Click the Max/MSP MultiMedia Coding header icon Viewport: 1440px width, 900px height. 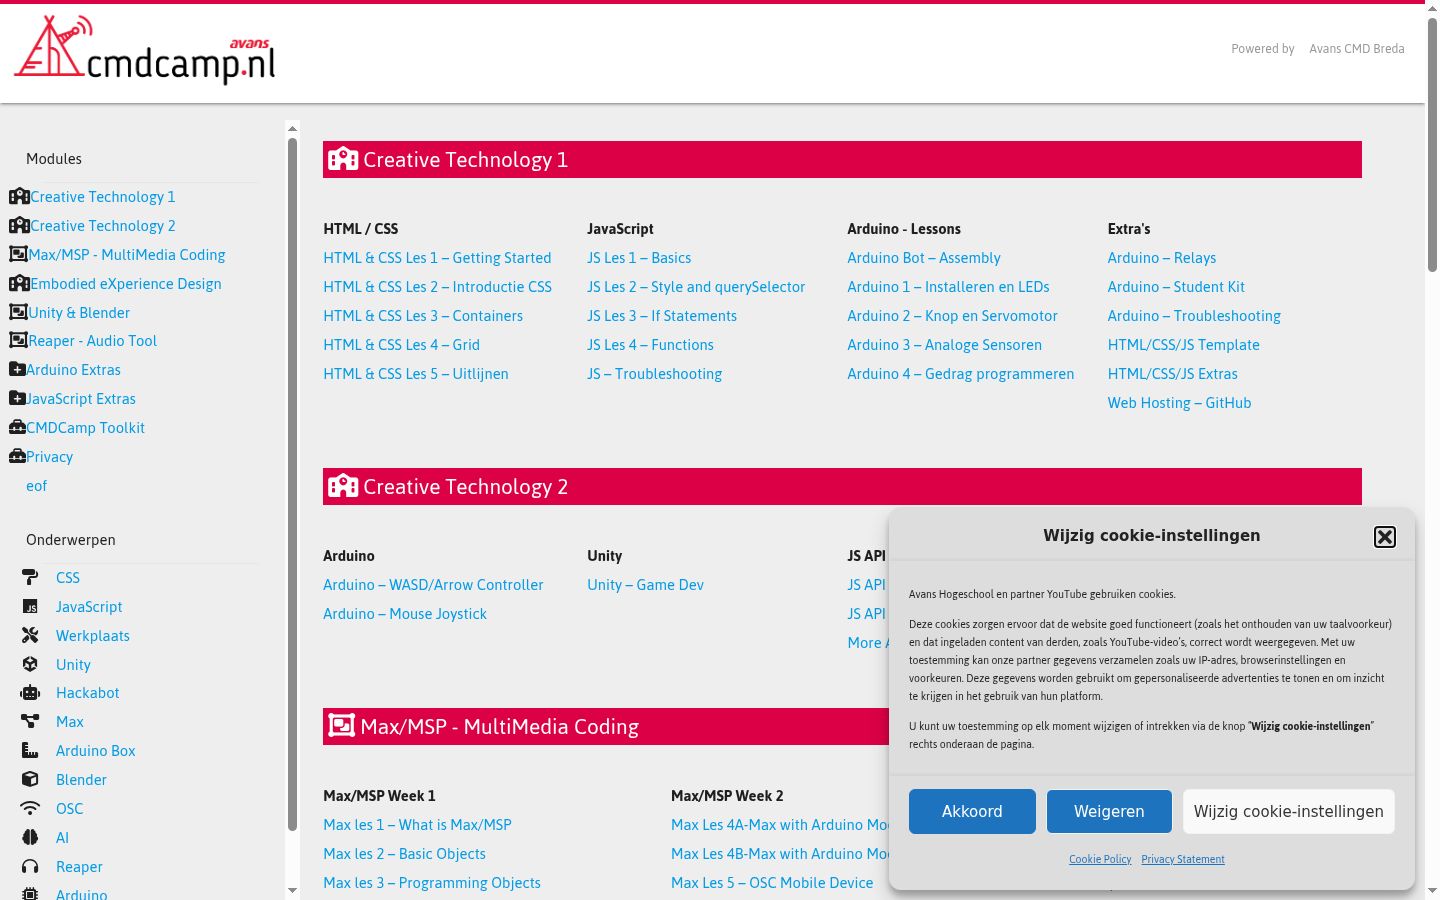342,726
